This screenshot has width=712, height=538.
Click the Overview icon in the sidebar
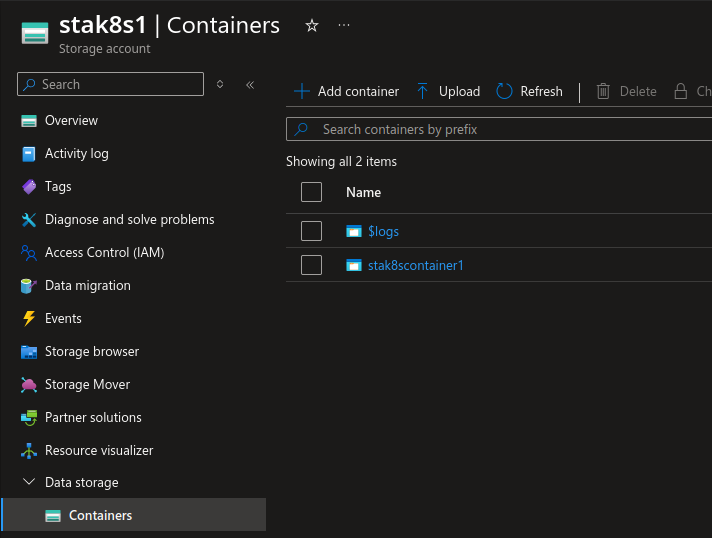29,121
